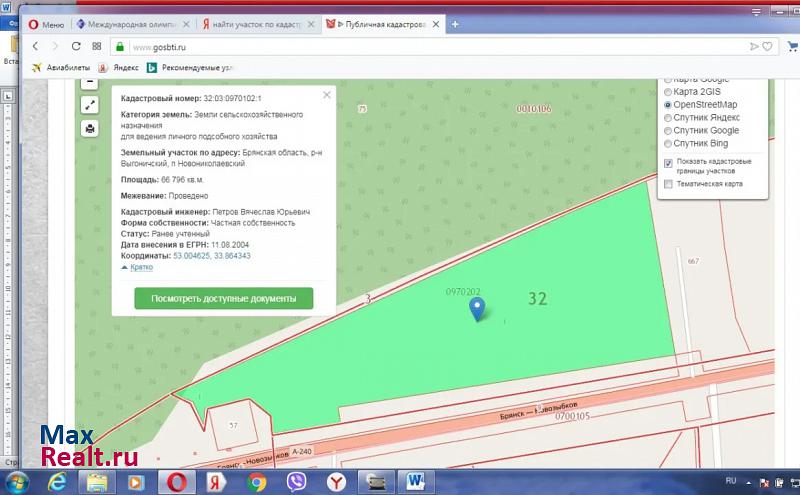
Task: Open the speed dial grid icon
Action: 97,46
